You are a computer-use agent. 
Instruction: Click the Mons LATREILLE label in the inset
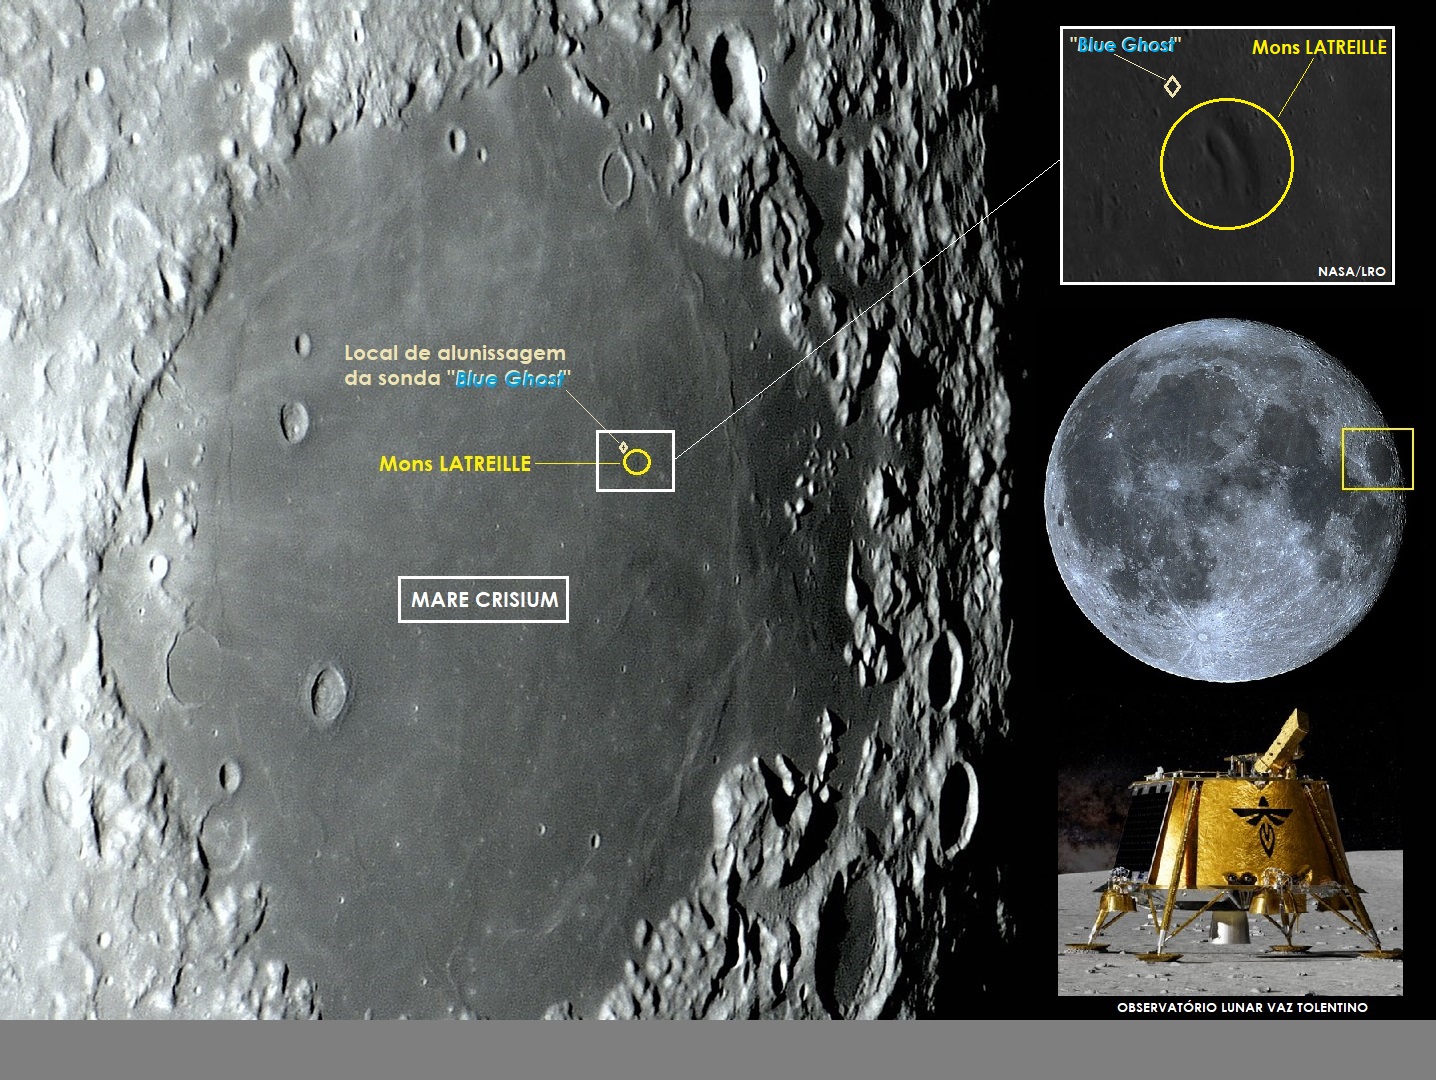click(1319, 47)
